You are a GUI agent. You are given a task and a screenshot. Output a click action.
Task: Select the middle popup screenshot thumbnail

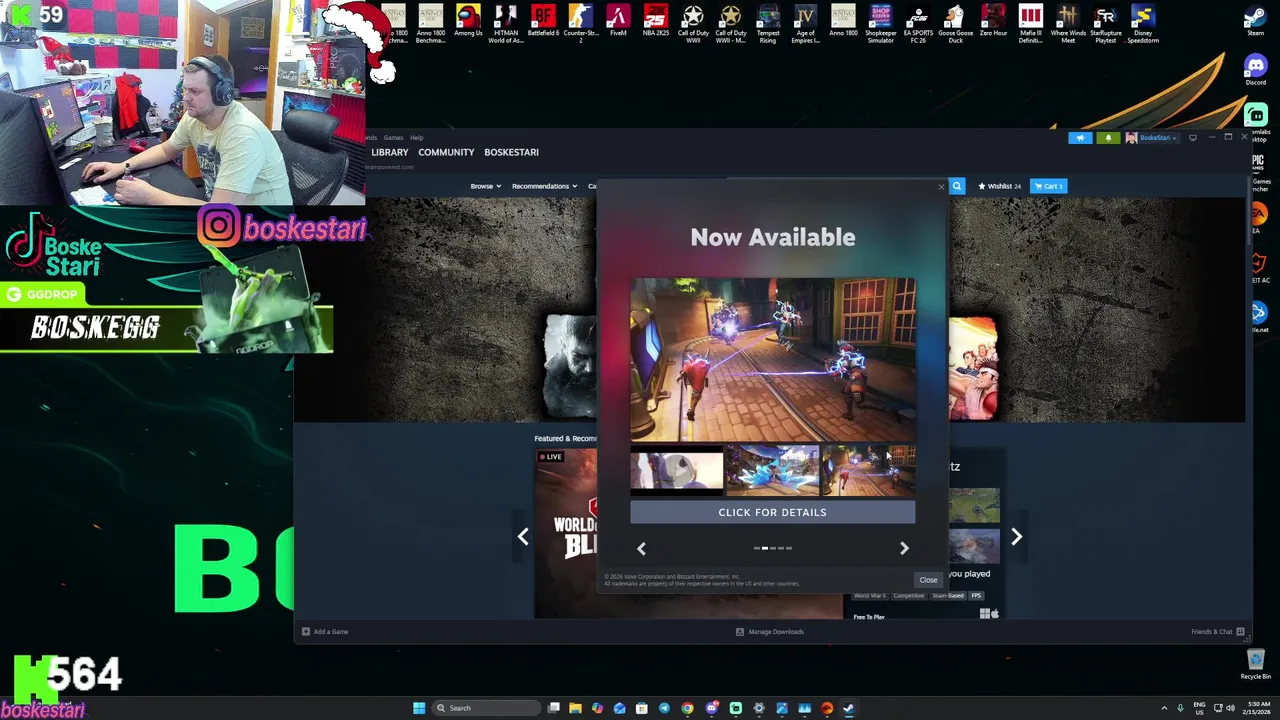(772, 471)
